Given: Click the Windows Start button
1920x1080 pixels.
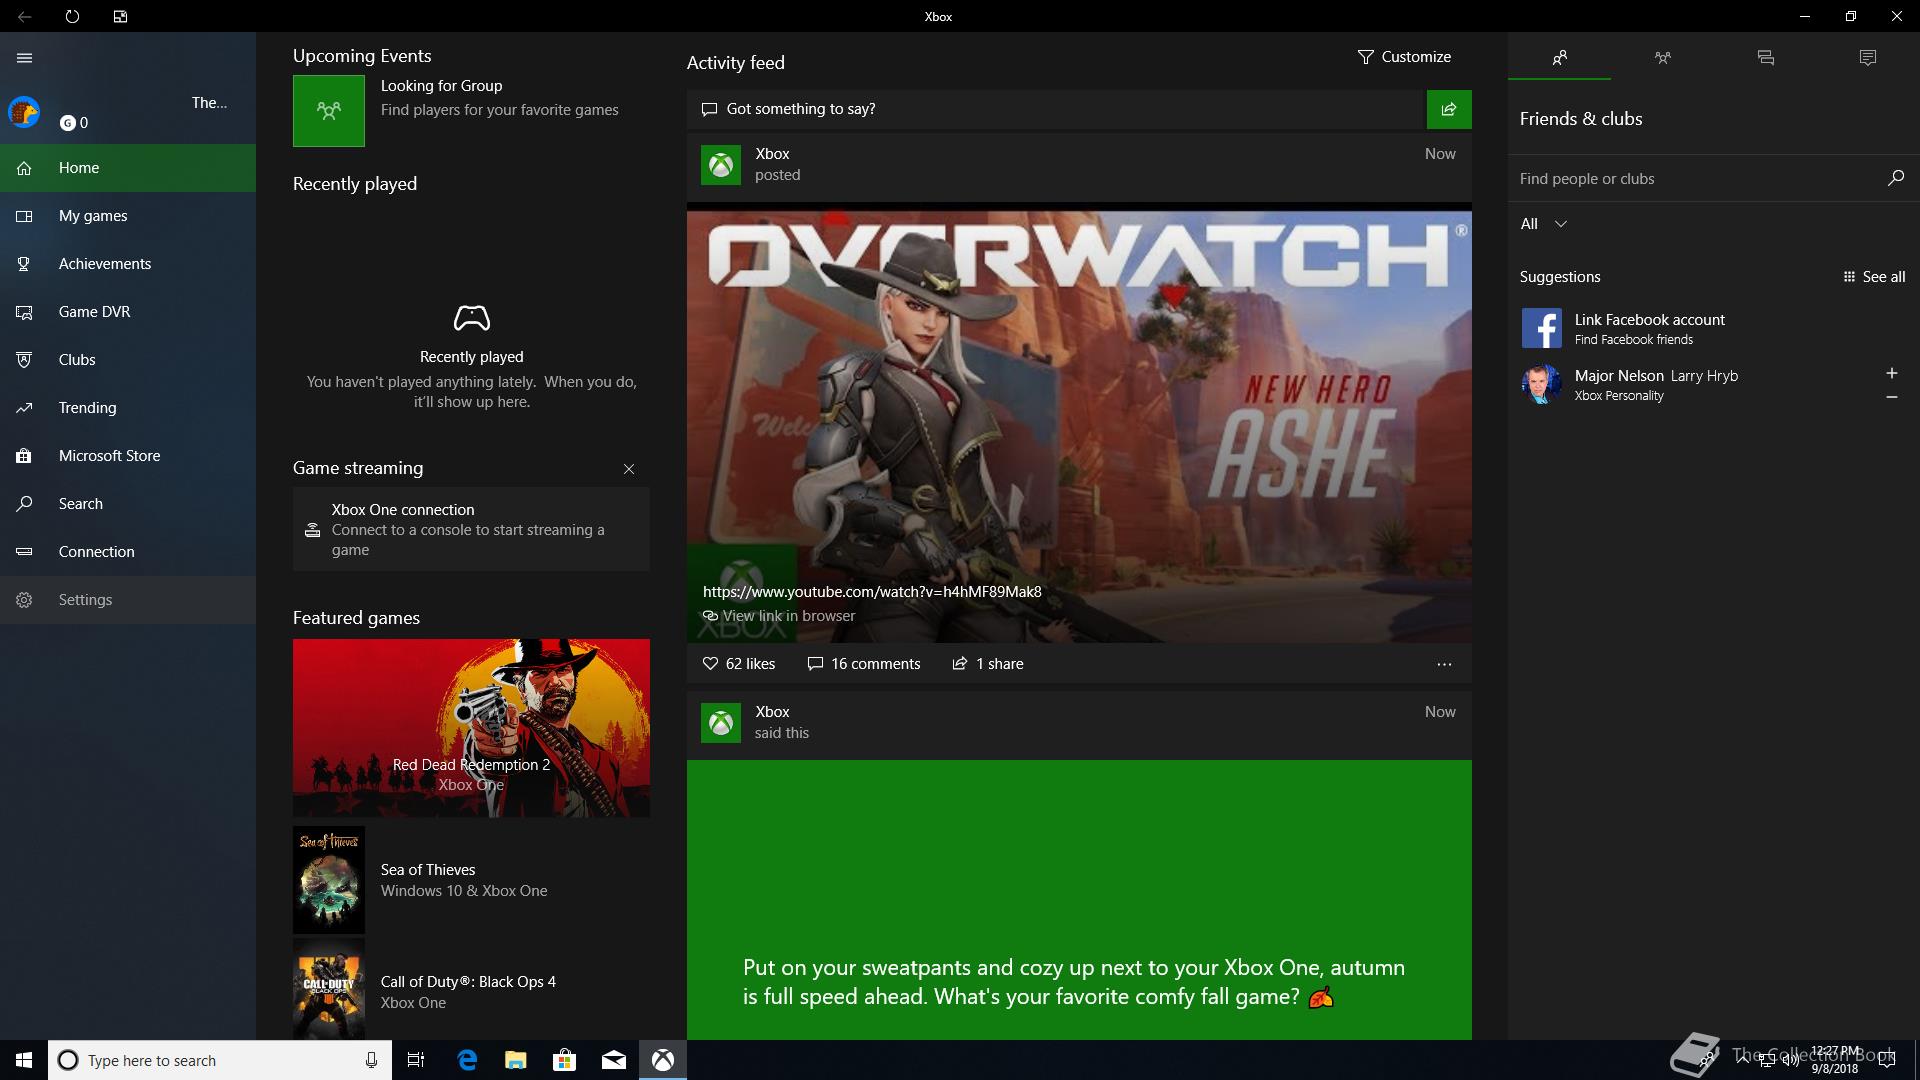Looking at the screenshot, I should coord(24,1060).
